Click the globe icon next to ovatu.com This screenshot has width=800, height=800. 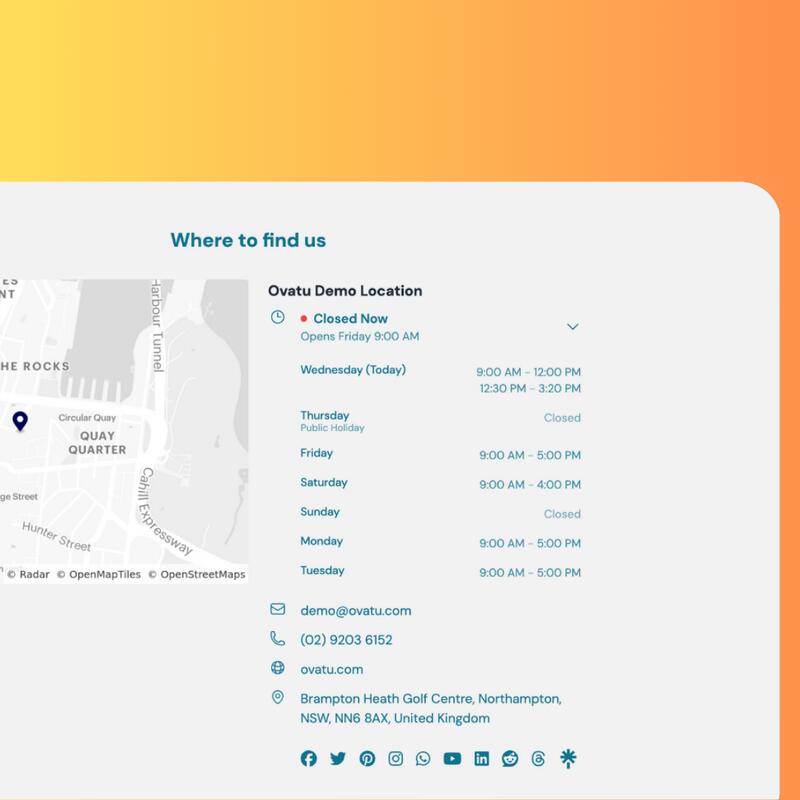point(277,669)
